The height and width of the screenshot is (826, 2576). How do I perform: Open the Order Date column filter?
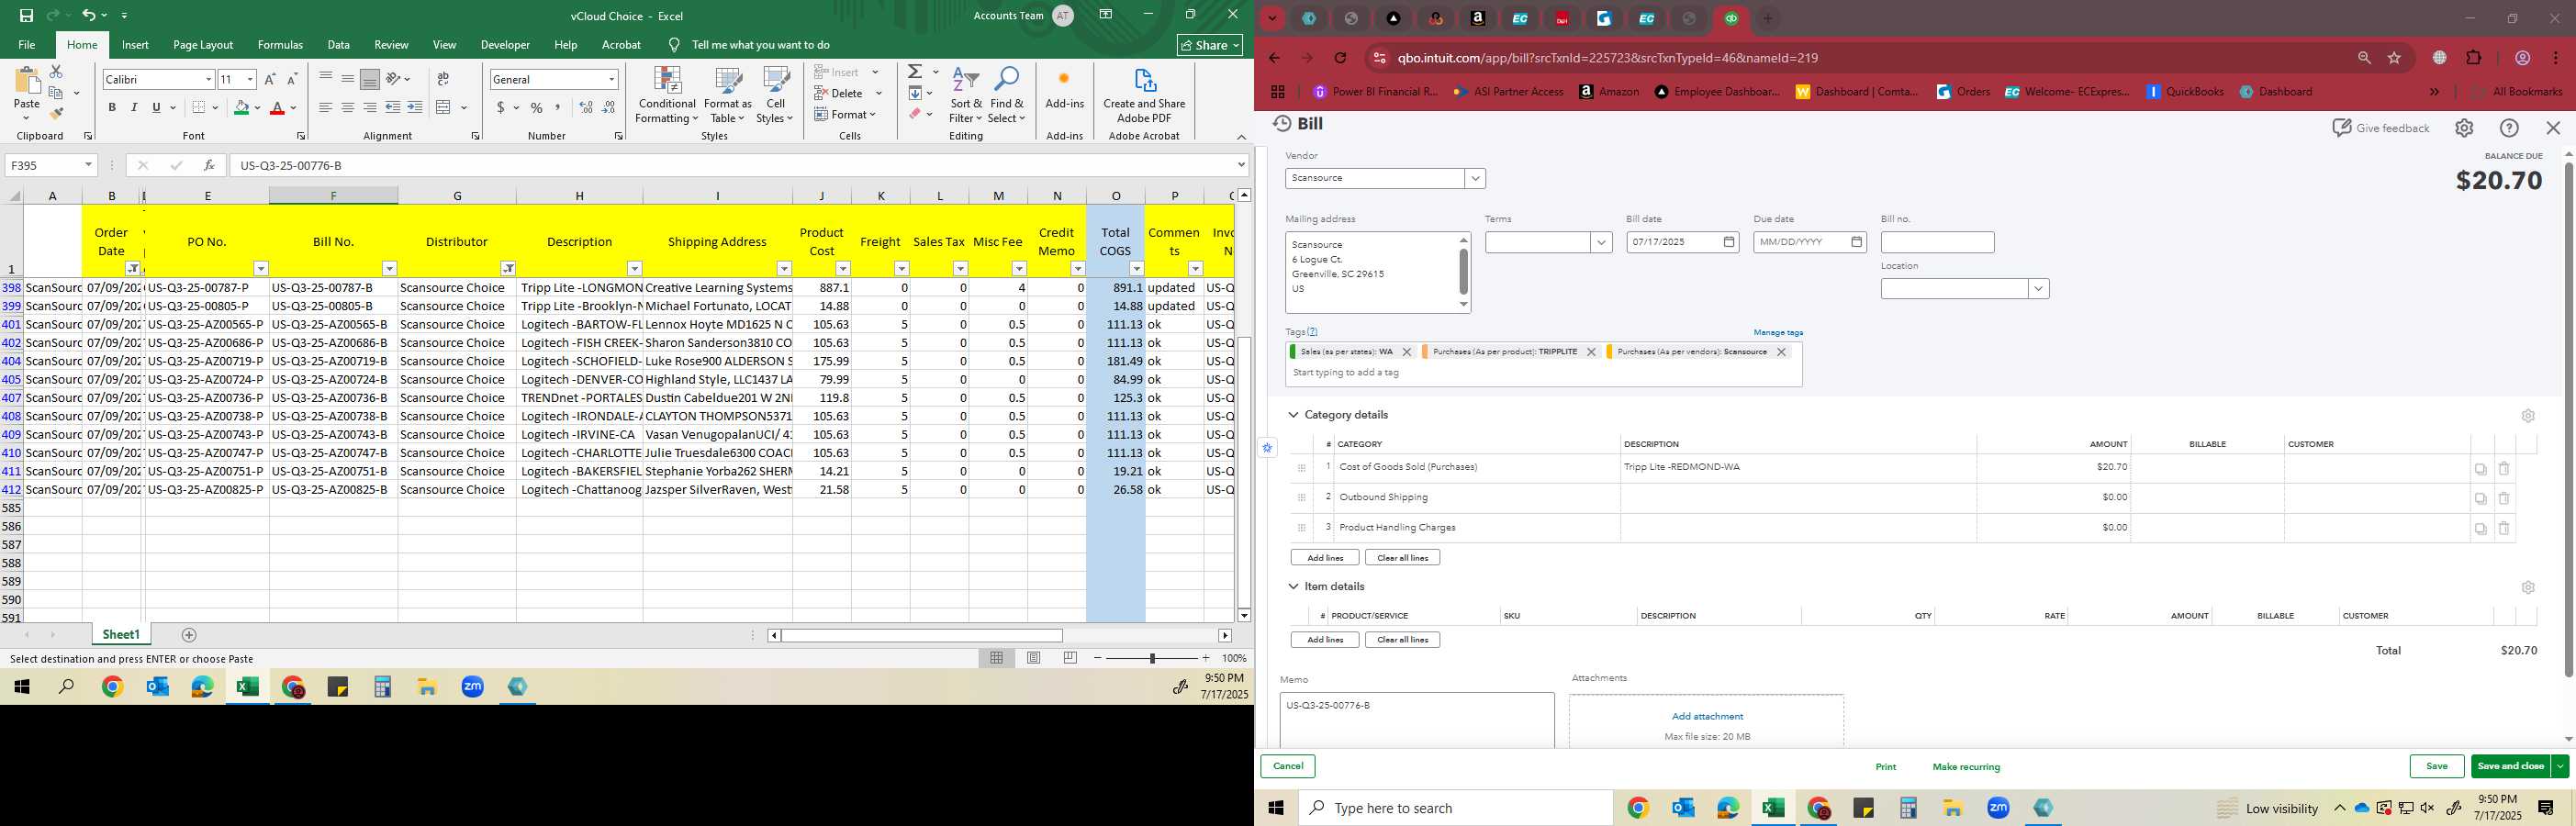tap(133, 269)
